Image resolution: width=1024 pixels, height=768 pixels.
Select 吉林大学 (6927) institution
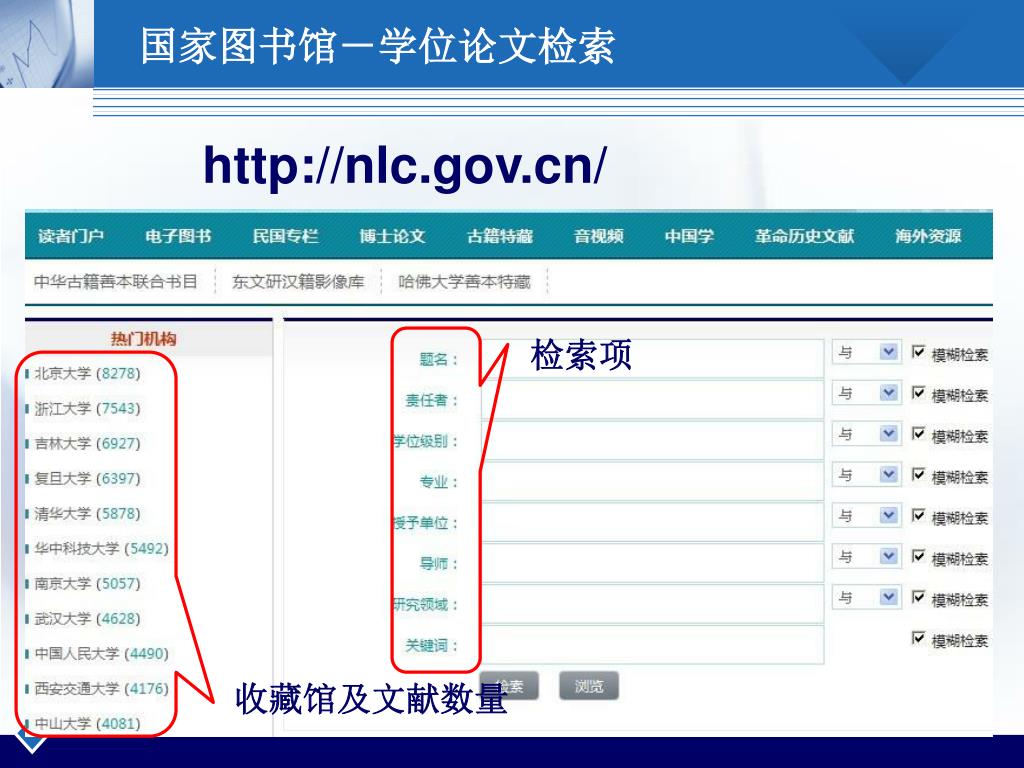(x=88, y=443)
